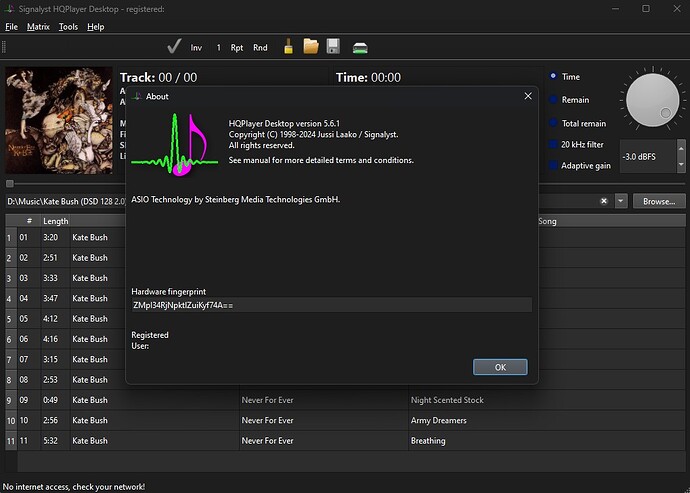Click row header number 11

coord(11,441)
